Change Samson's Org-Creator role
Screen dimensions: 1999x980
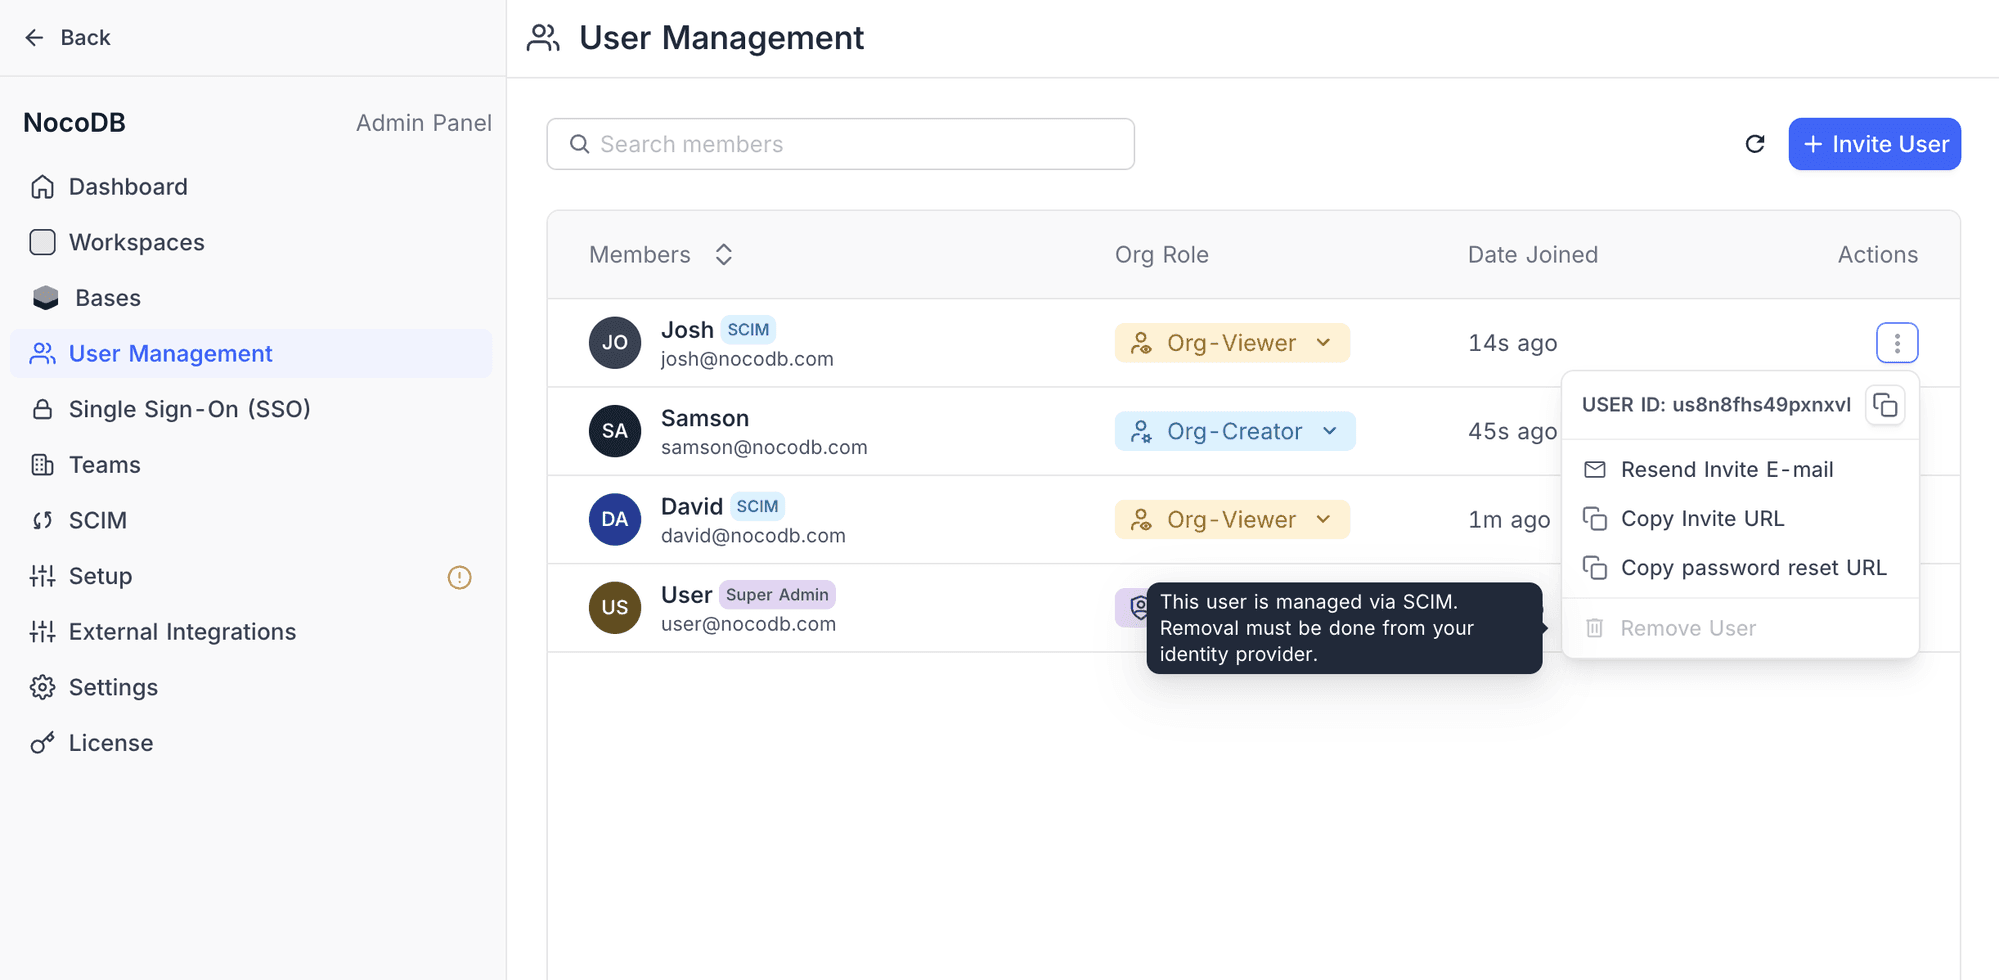click(x=1235, y=431)
